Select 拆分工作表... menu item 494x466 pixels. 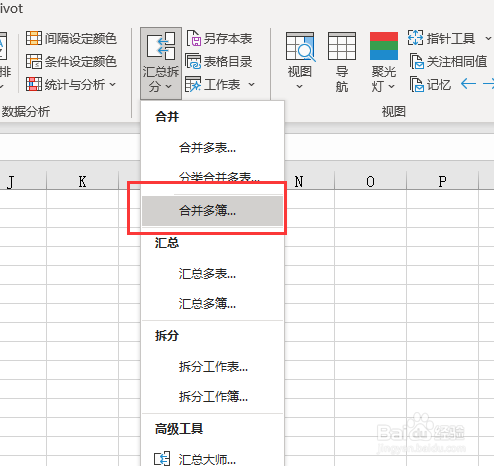click(x=212, y=367)
